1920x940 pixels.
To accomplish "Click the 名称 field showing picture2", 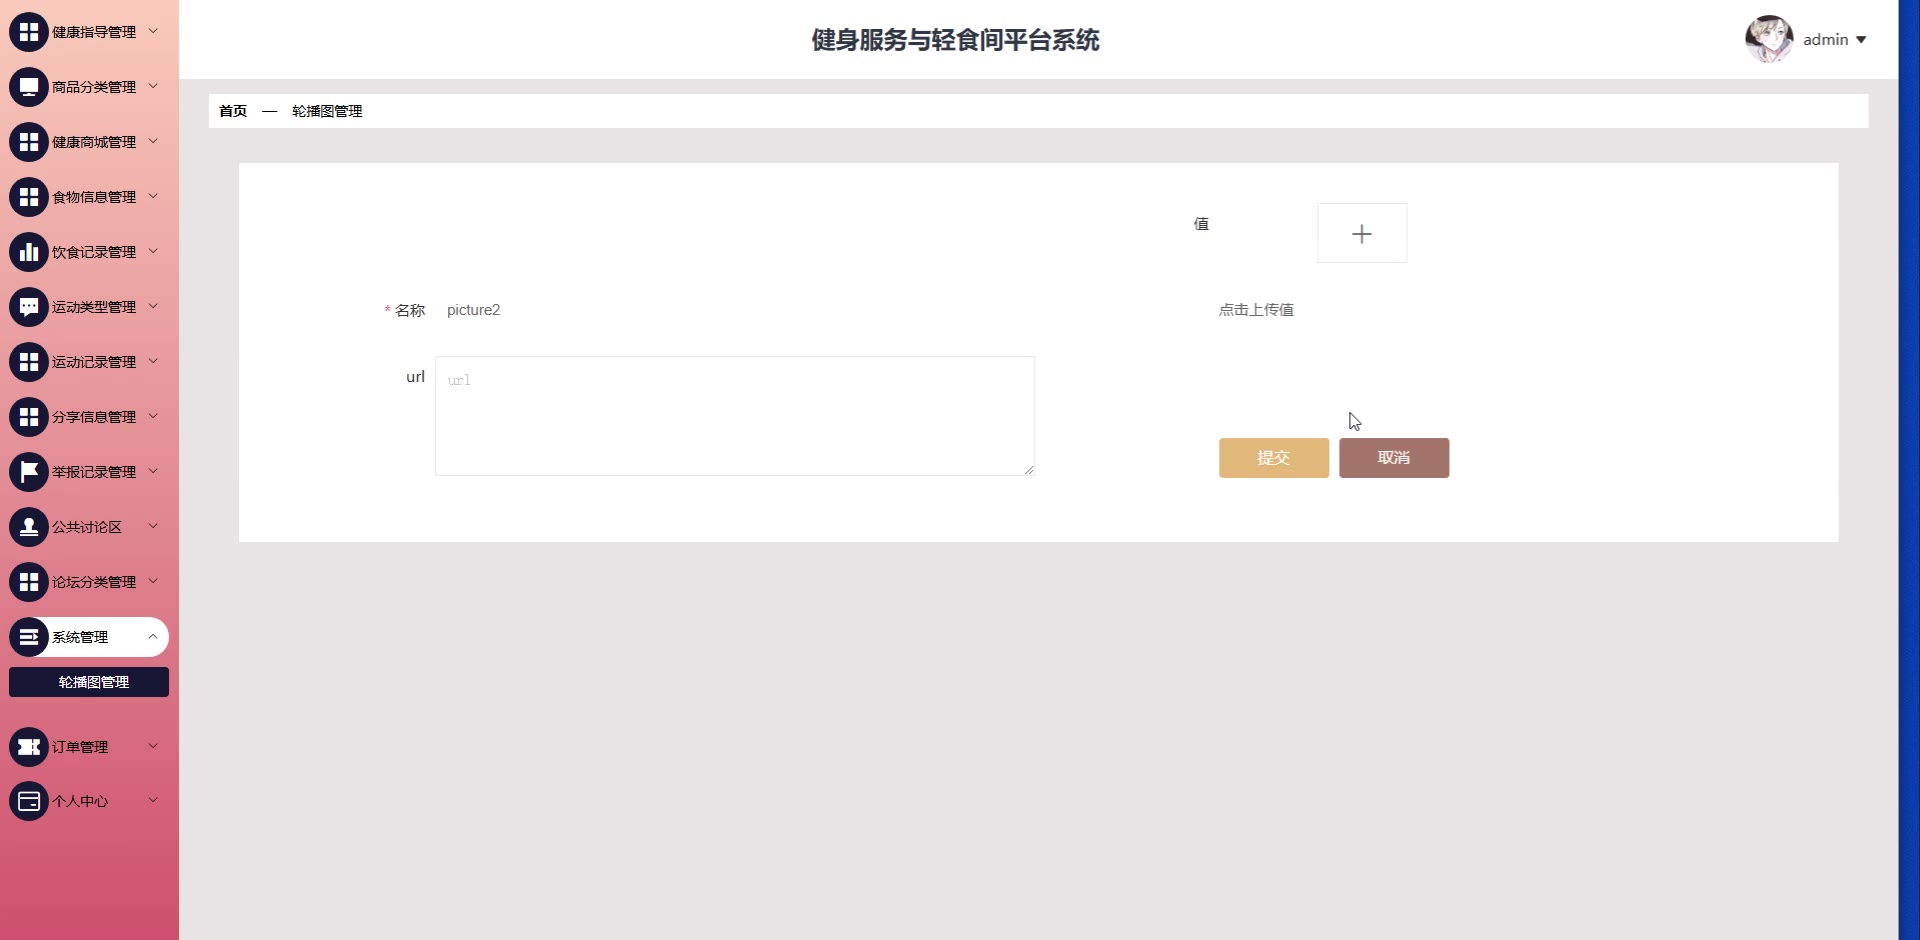I will pos(735,310).
